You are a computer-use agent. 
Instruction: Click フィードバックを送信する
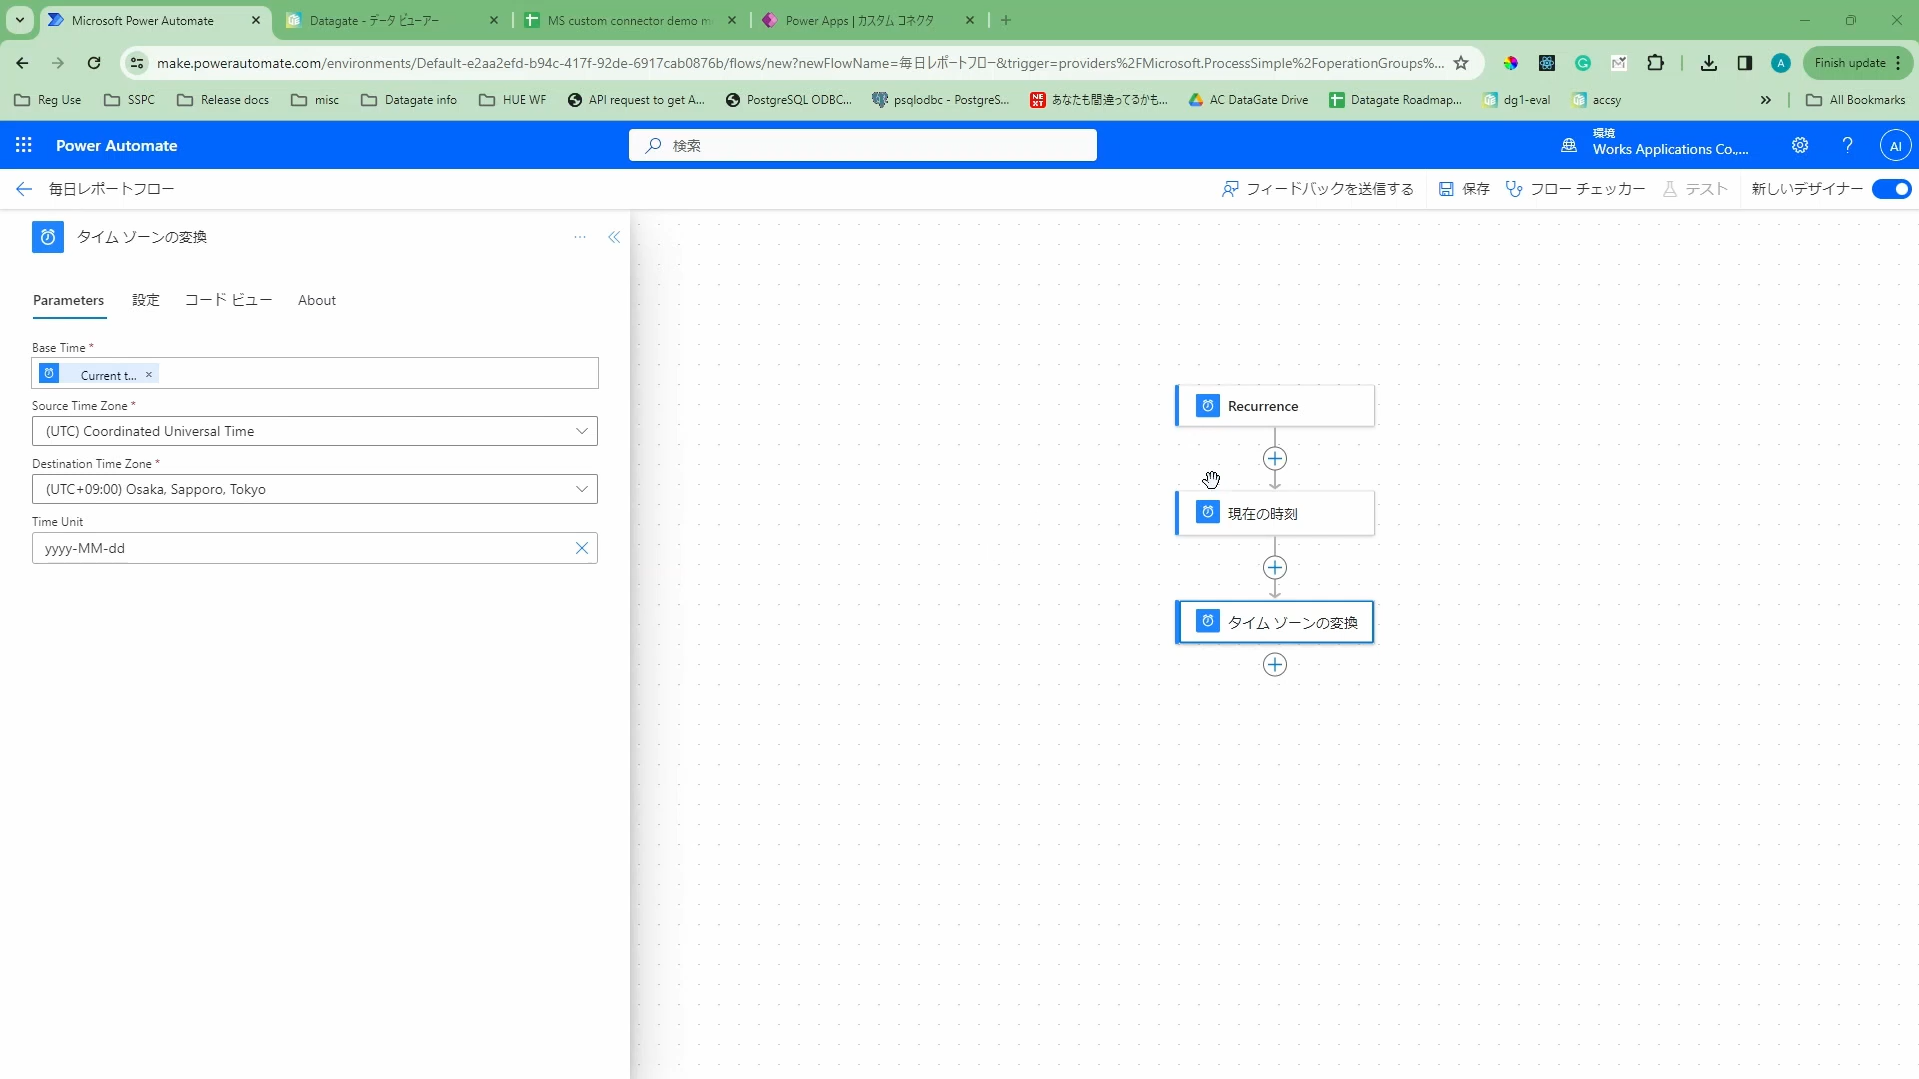1318,189
